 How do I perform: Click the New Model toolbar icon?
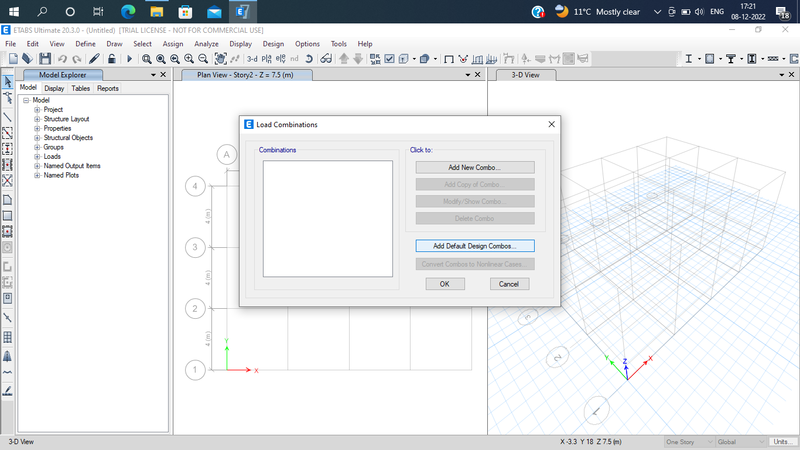pyautogui.click(x=13, y=59)
